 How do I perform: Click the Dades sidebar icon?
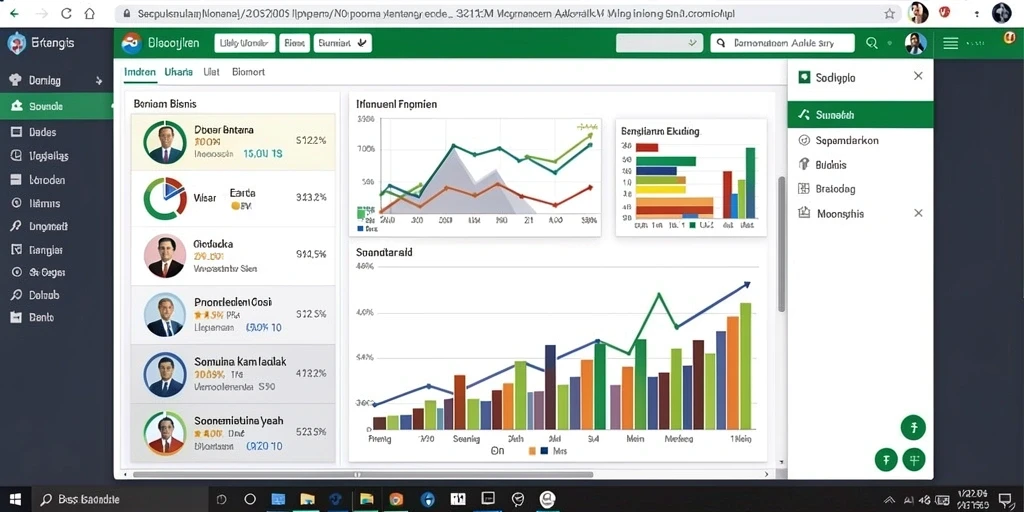(16, 132)
